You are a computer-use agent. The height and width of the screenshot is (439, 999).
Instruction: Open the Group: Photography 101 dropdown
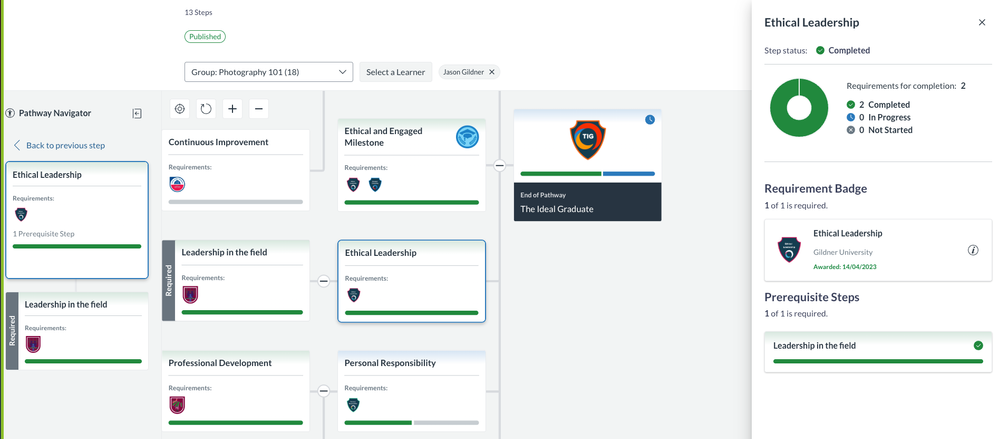pyautogui.click(x=268, y=72)
